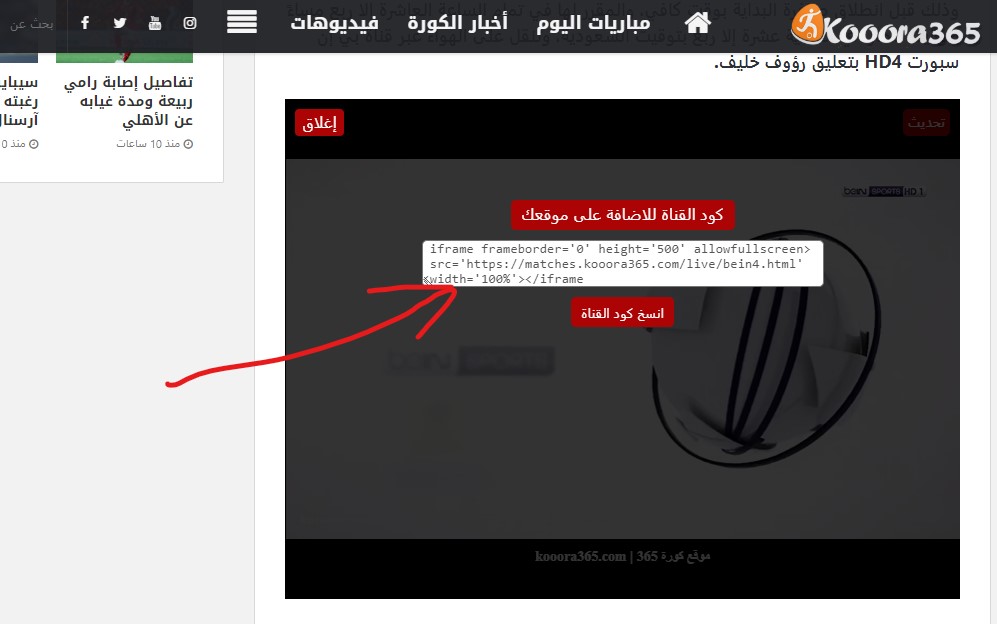Viewport: 997px width, 624px height.
Task: Click the انسخ كود القناة copy button
Action: click(622, 313)
